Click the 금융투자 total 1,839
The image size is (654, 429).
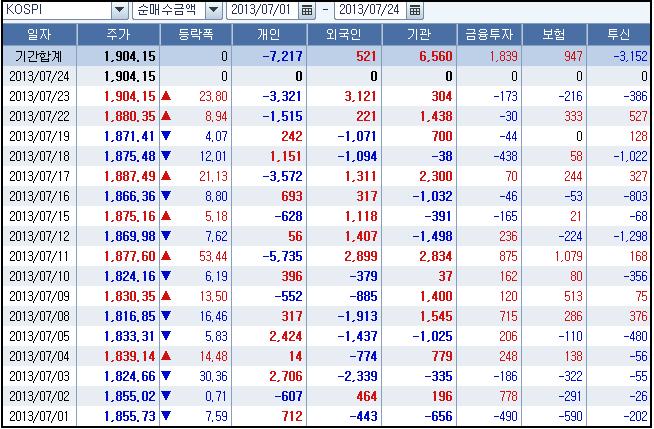coord(503,56)
